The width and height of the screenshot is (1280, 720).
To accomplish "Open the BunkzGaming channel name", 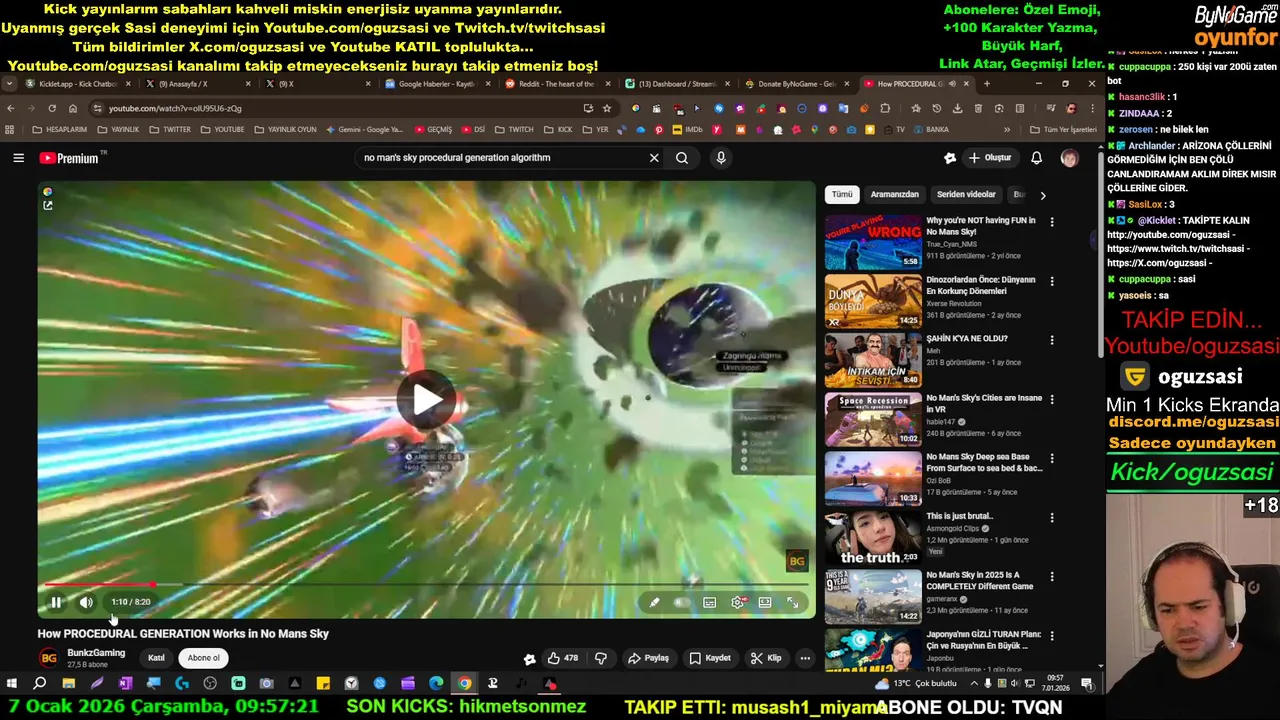I will 96,653.
